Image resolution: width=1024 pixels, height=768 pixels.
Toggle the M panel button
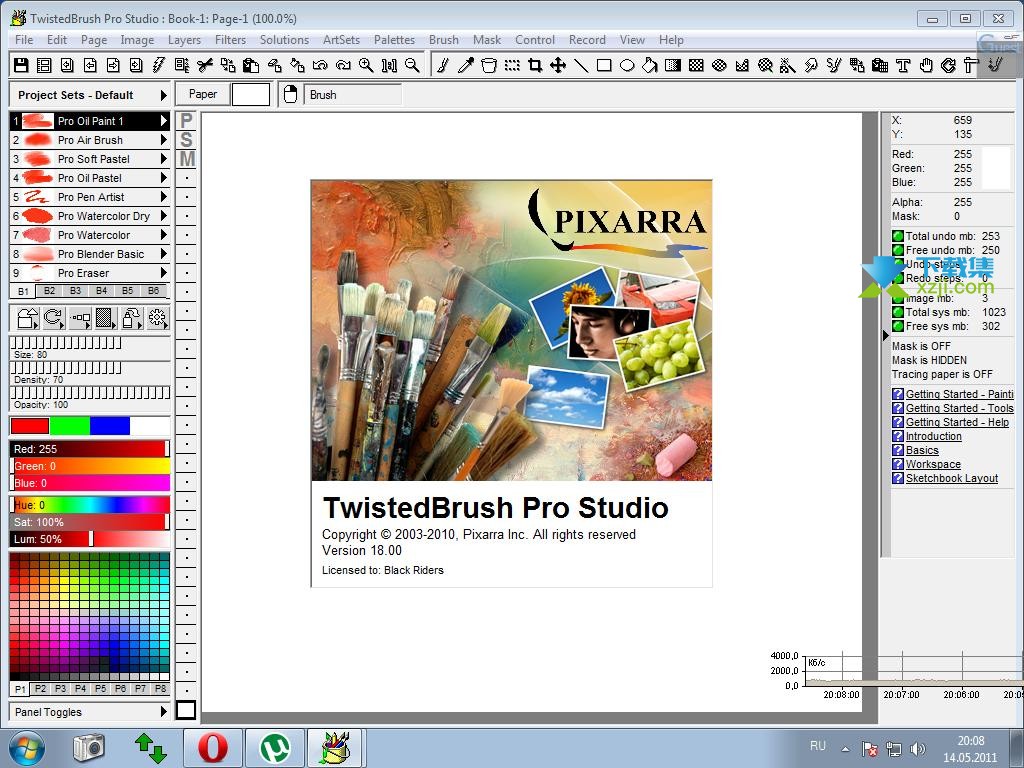tap(186, 159)
